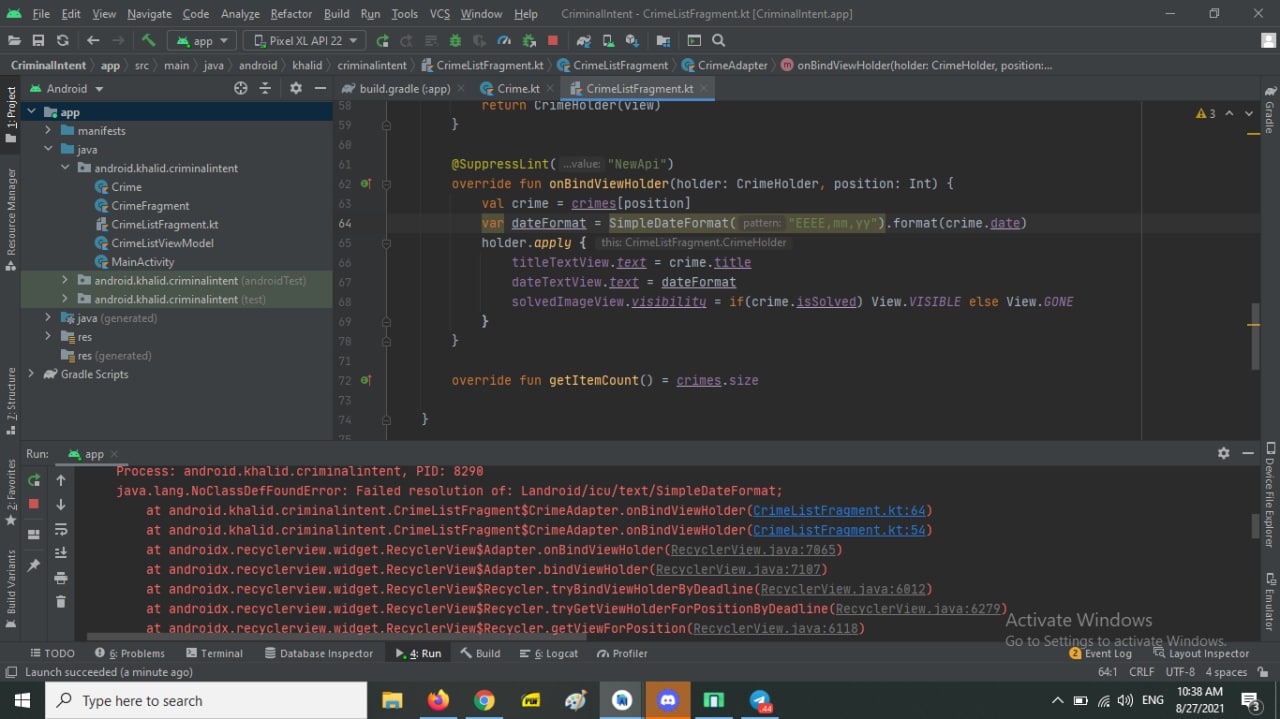Viewport: 1280px width, 719px height.
Task: Open the app run configuration dropdown
Action: (202, 40)
